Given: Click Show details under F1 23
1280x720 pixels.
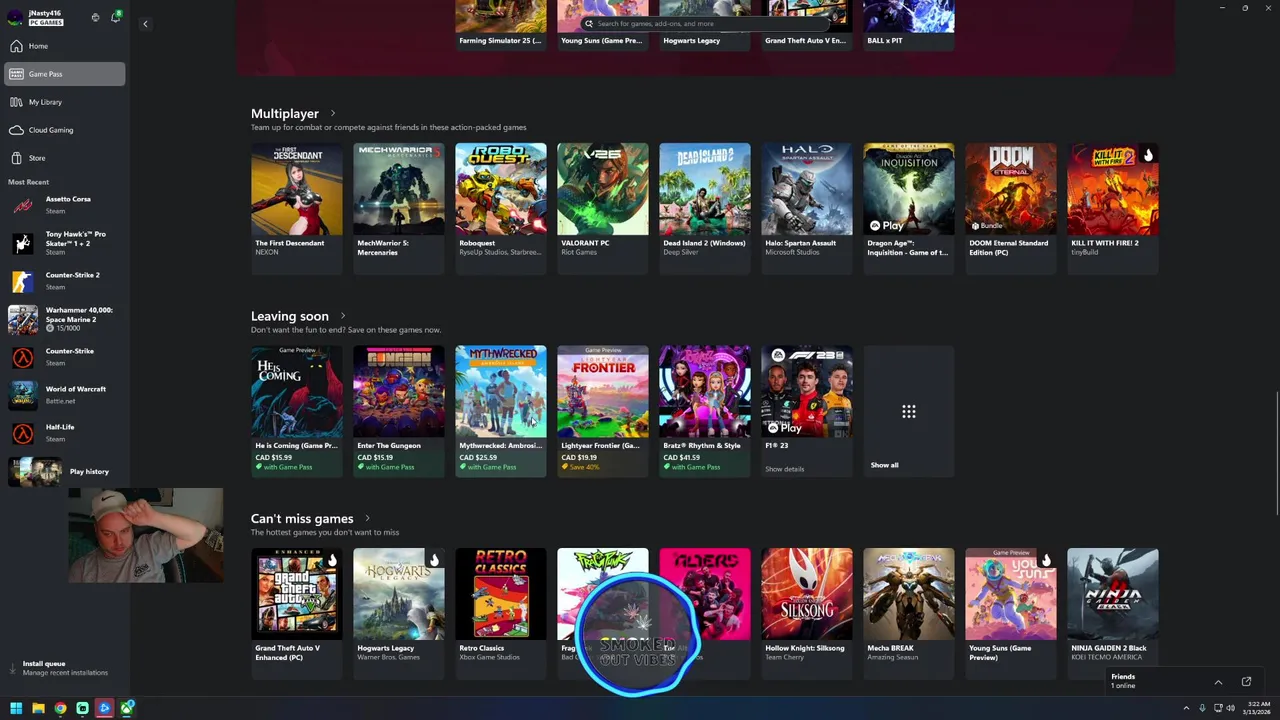Looking at the screenshot, I should tap(784, 469).
